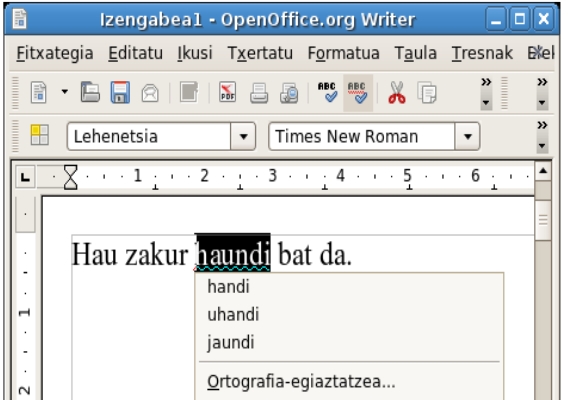Click the vertical scrollbar up arrow
Viewport: 570px width, 400px height.
(x=543, y=171)
